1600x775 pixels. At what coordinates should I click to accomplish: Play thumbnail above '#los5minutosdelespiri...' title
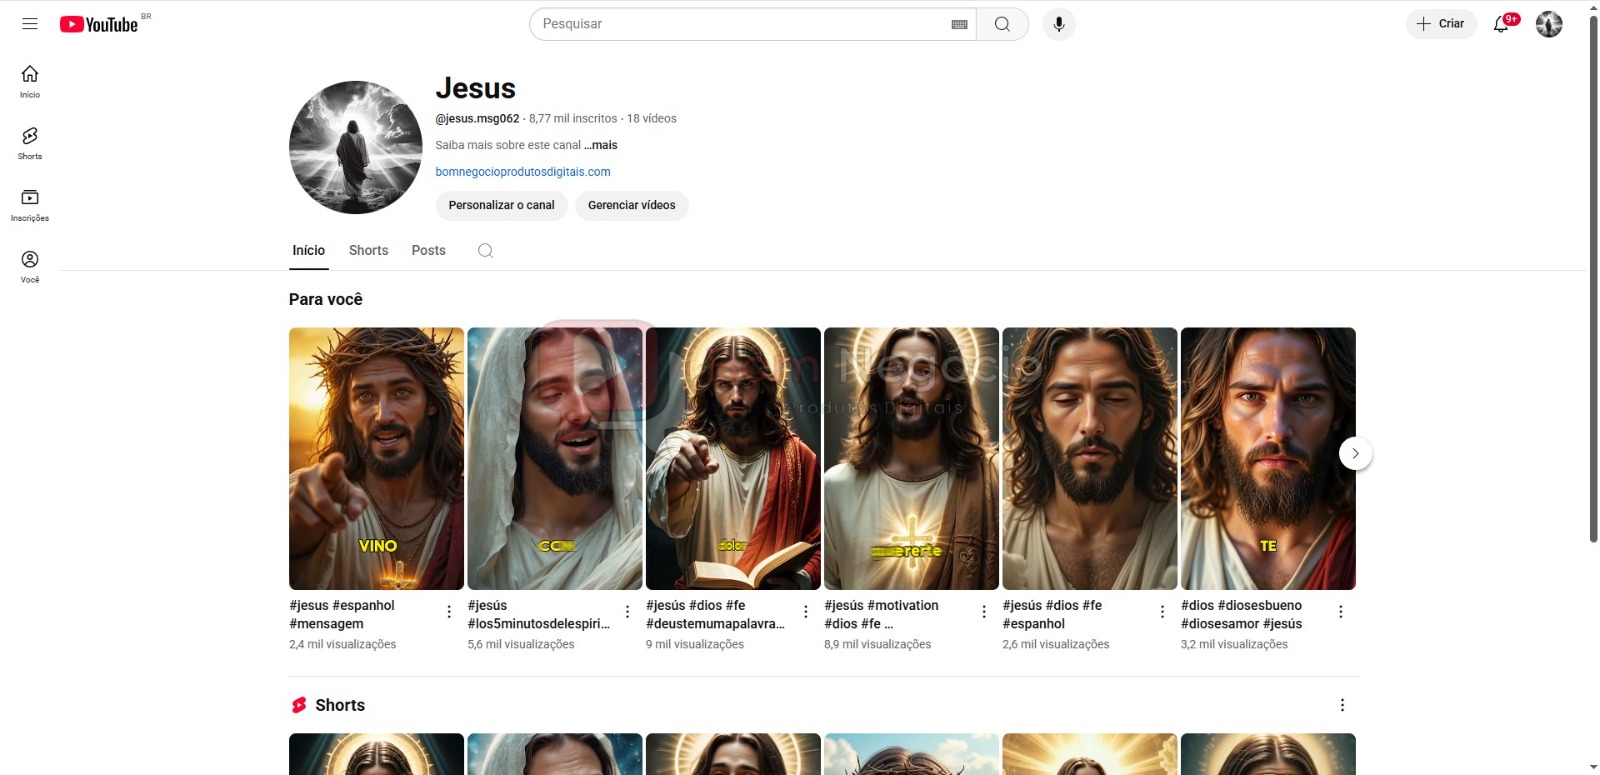[x=555, y=459]
